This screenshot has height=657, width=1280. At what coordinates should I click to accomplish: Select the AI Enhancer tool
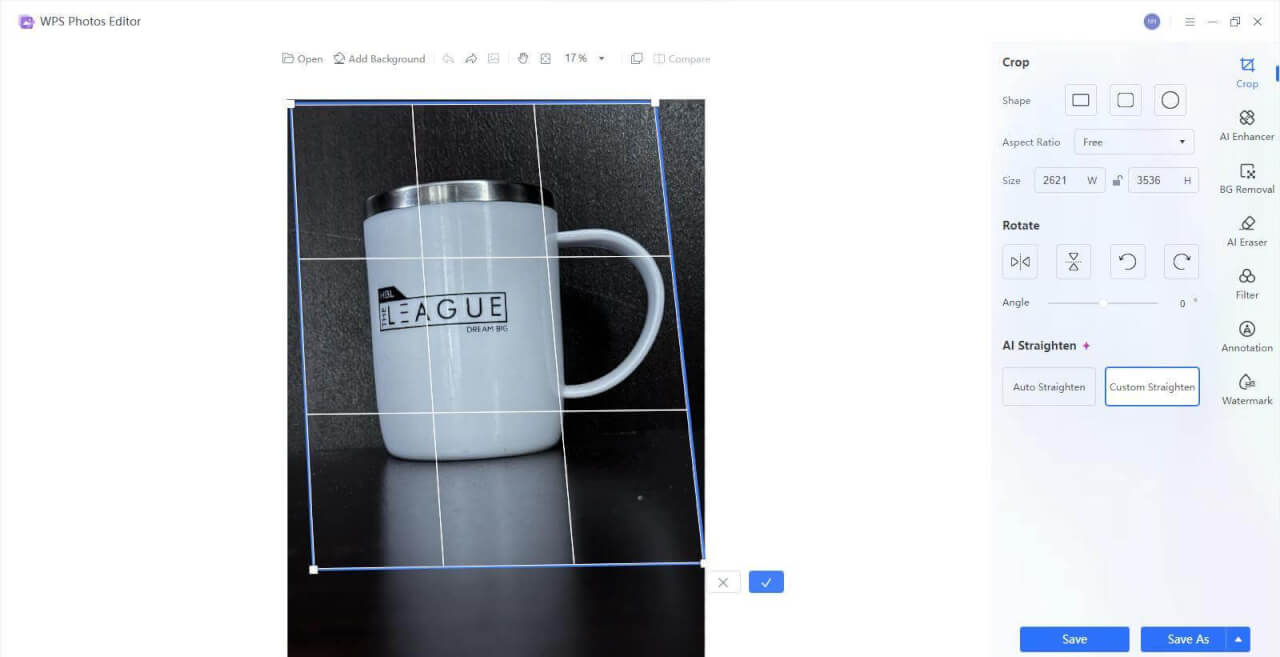pyautogui.click(x=1246, y=125)
